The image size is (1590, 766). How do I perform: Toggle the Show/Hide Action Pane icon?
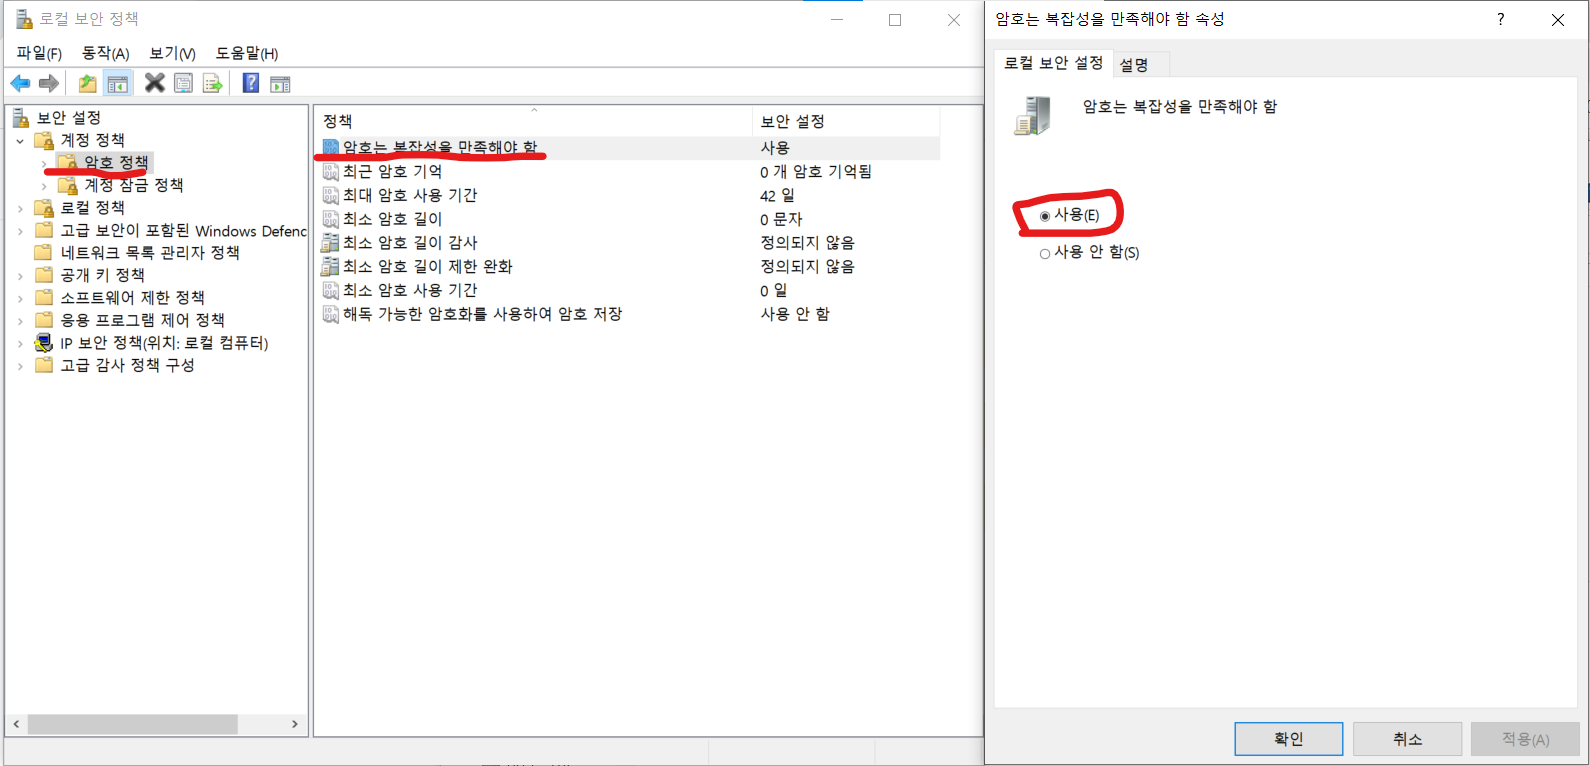[280, 83]
